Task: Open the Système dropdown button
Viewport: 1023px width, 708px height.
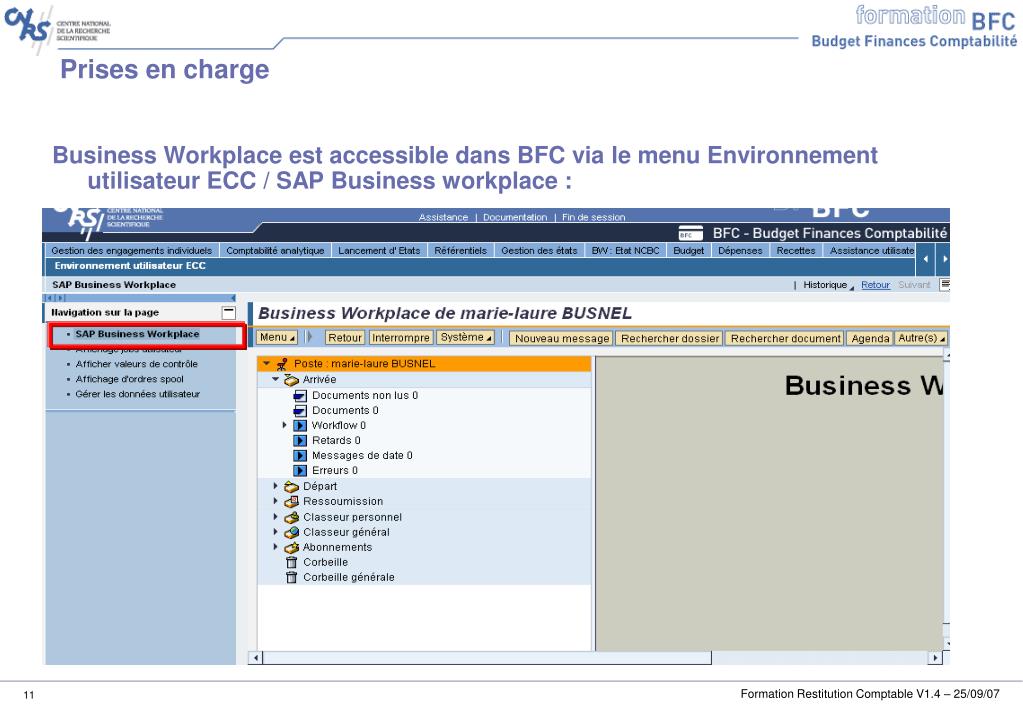Action: [x=466, y=337]
